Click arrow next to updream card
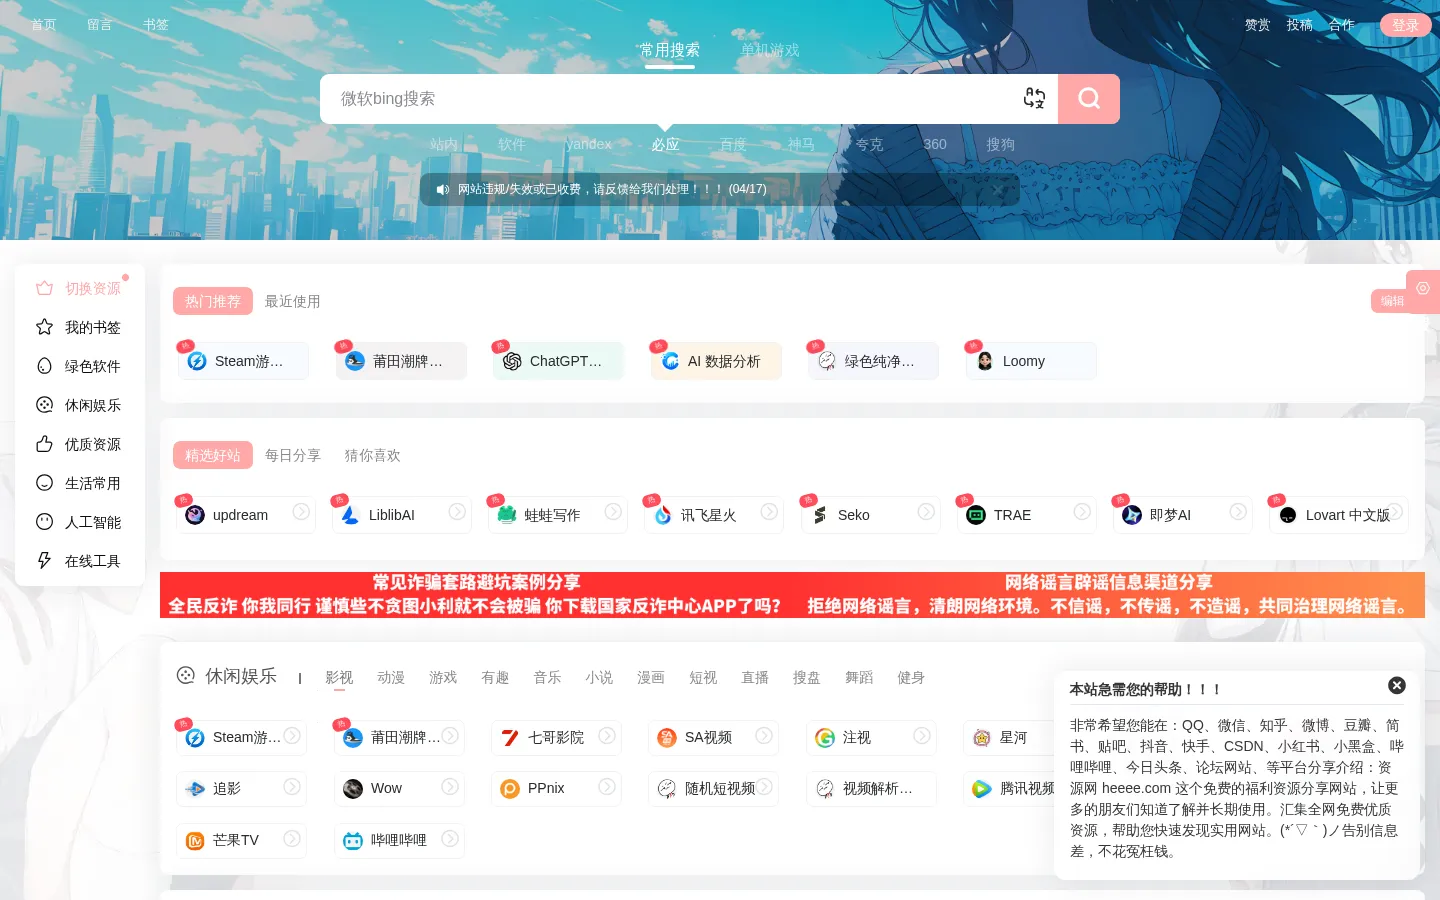Viewport: 1440px width, 900px height. (300, 511)
